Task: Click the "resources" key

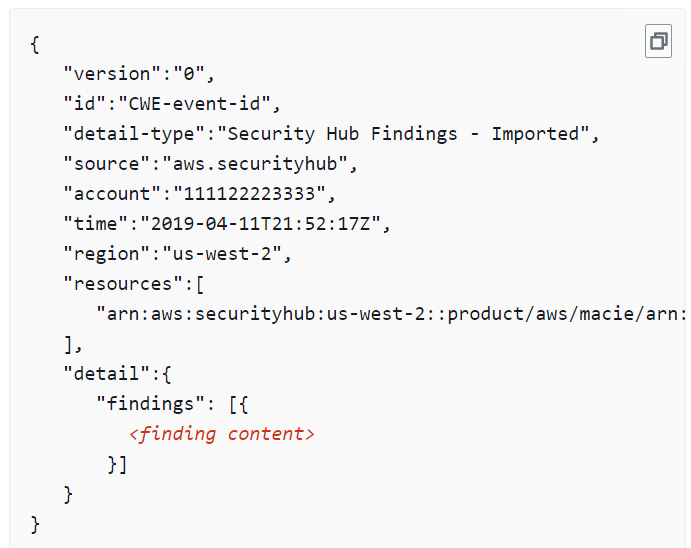Action: tap(117, 283)
